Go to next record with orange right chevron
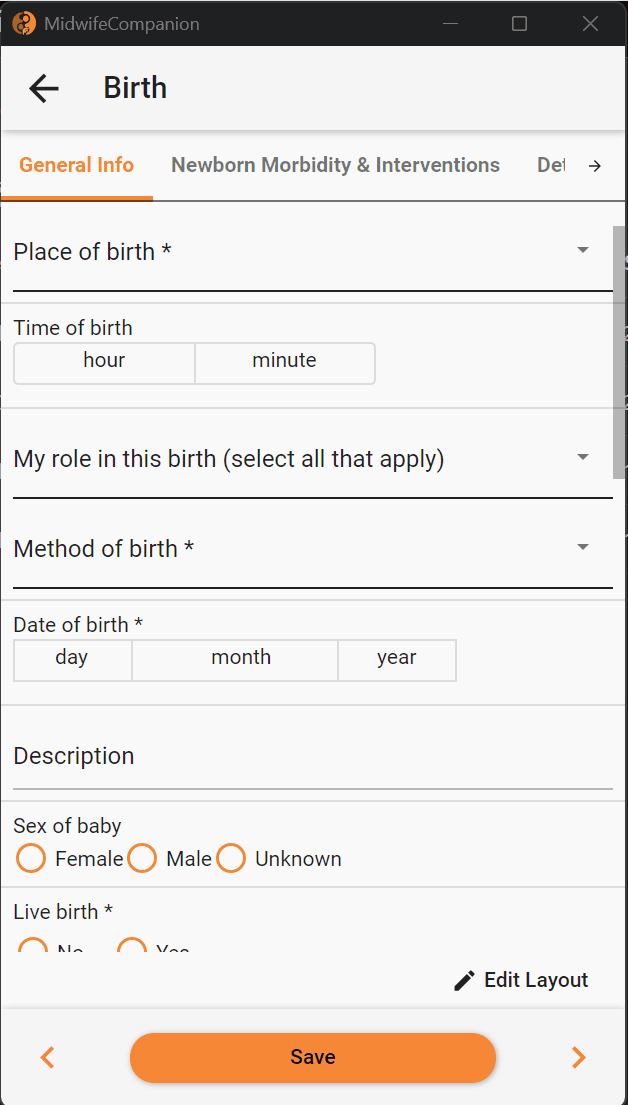 coord(579,1057)
